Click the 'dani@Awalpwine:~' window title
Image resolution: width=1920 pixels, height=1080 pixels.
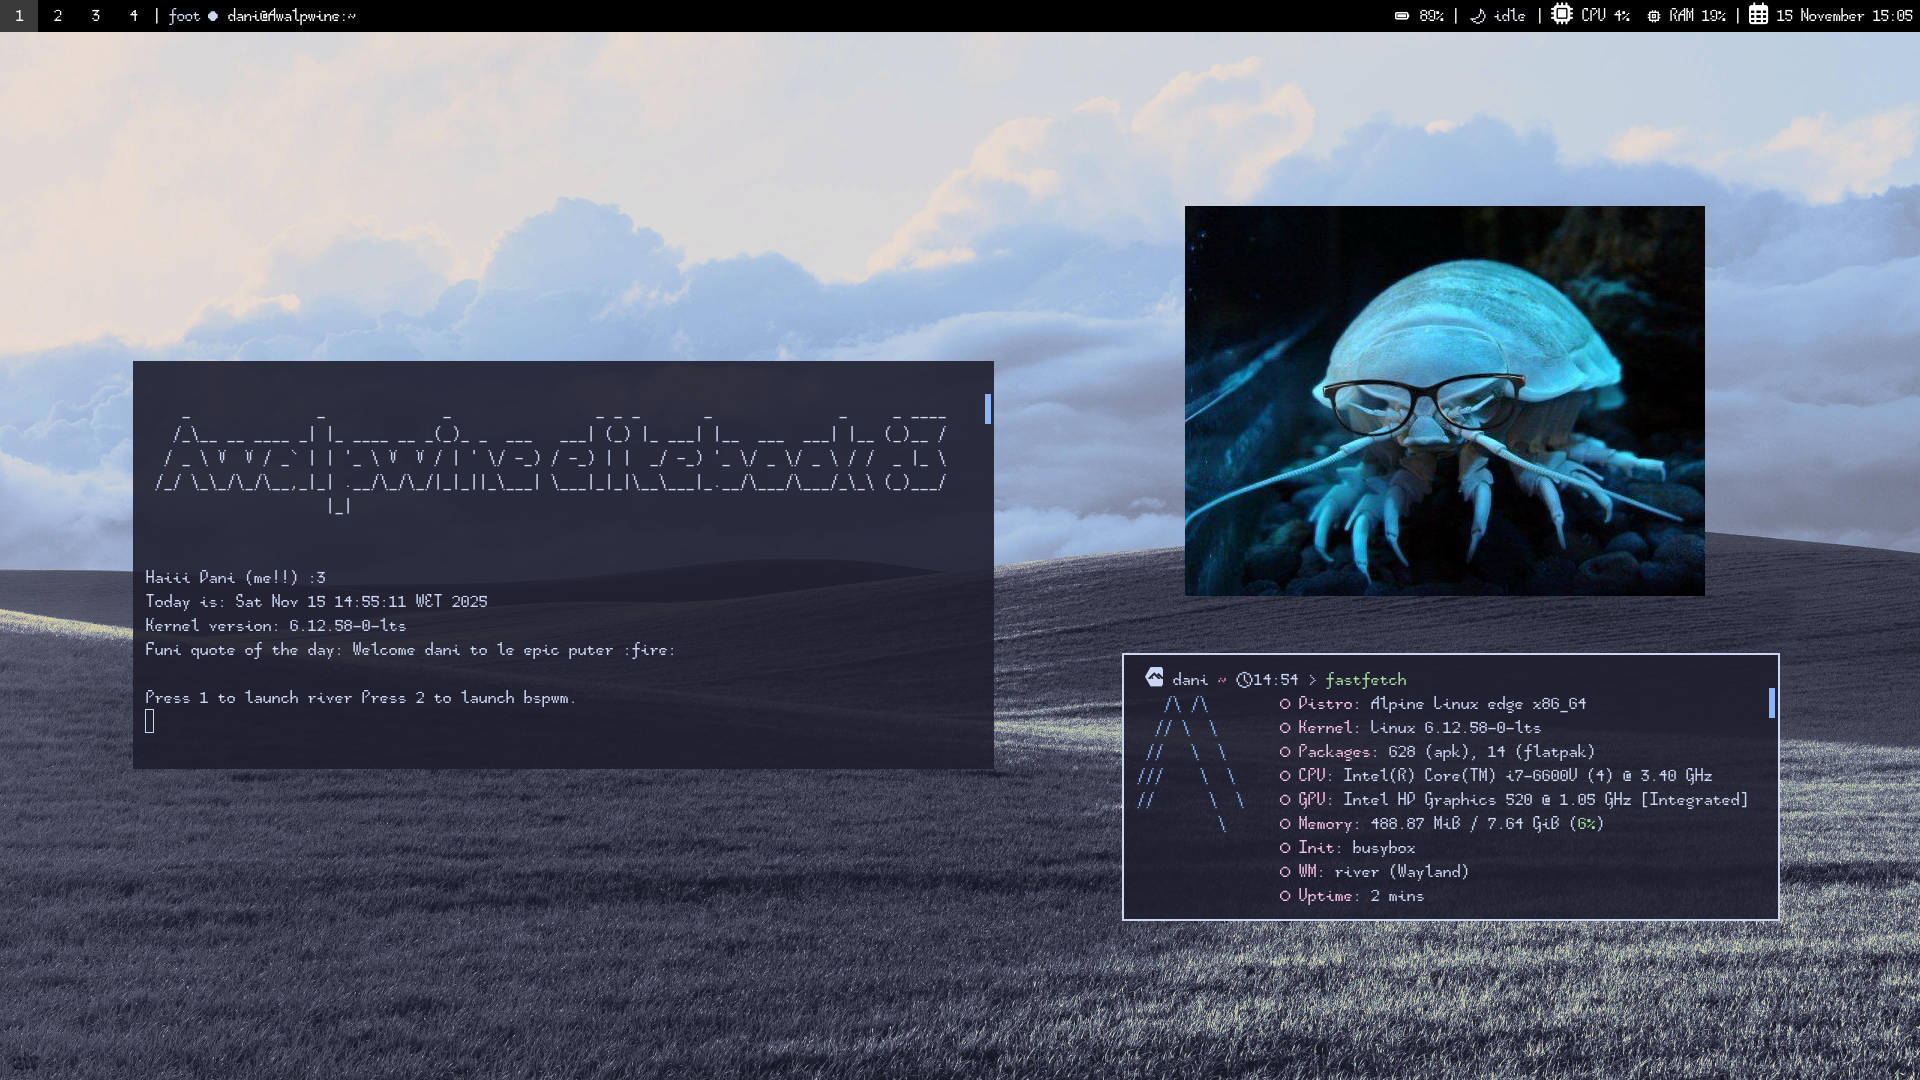(x=290, y=15)
